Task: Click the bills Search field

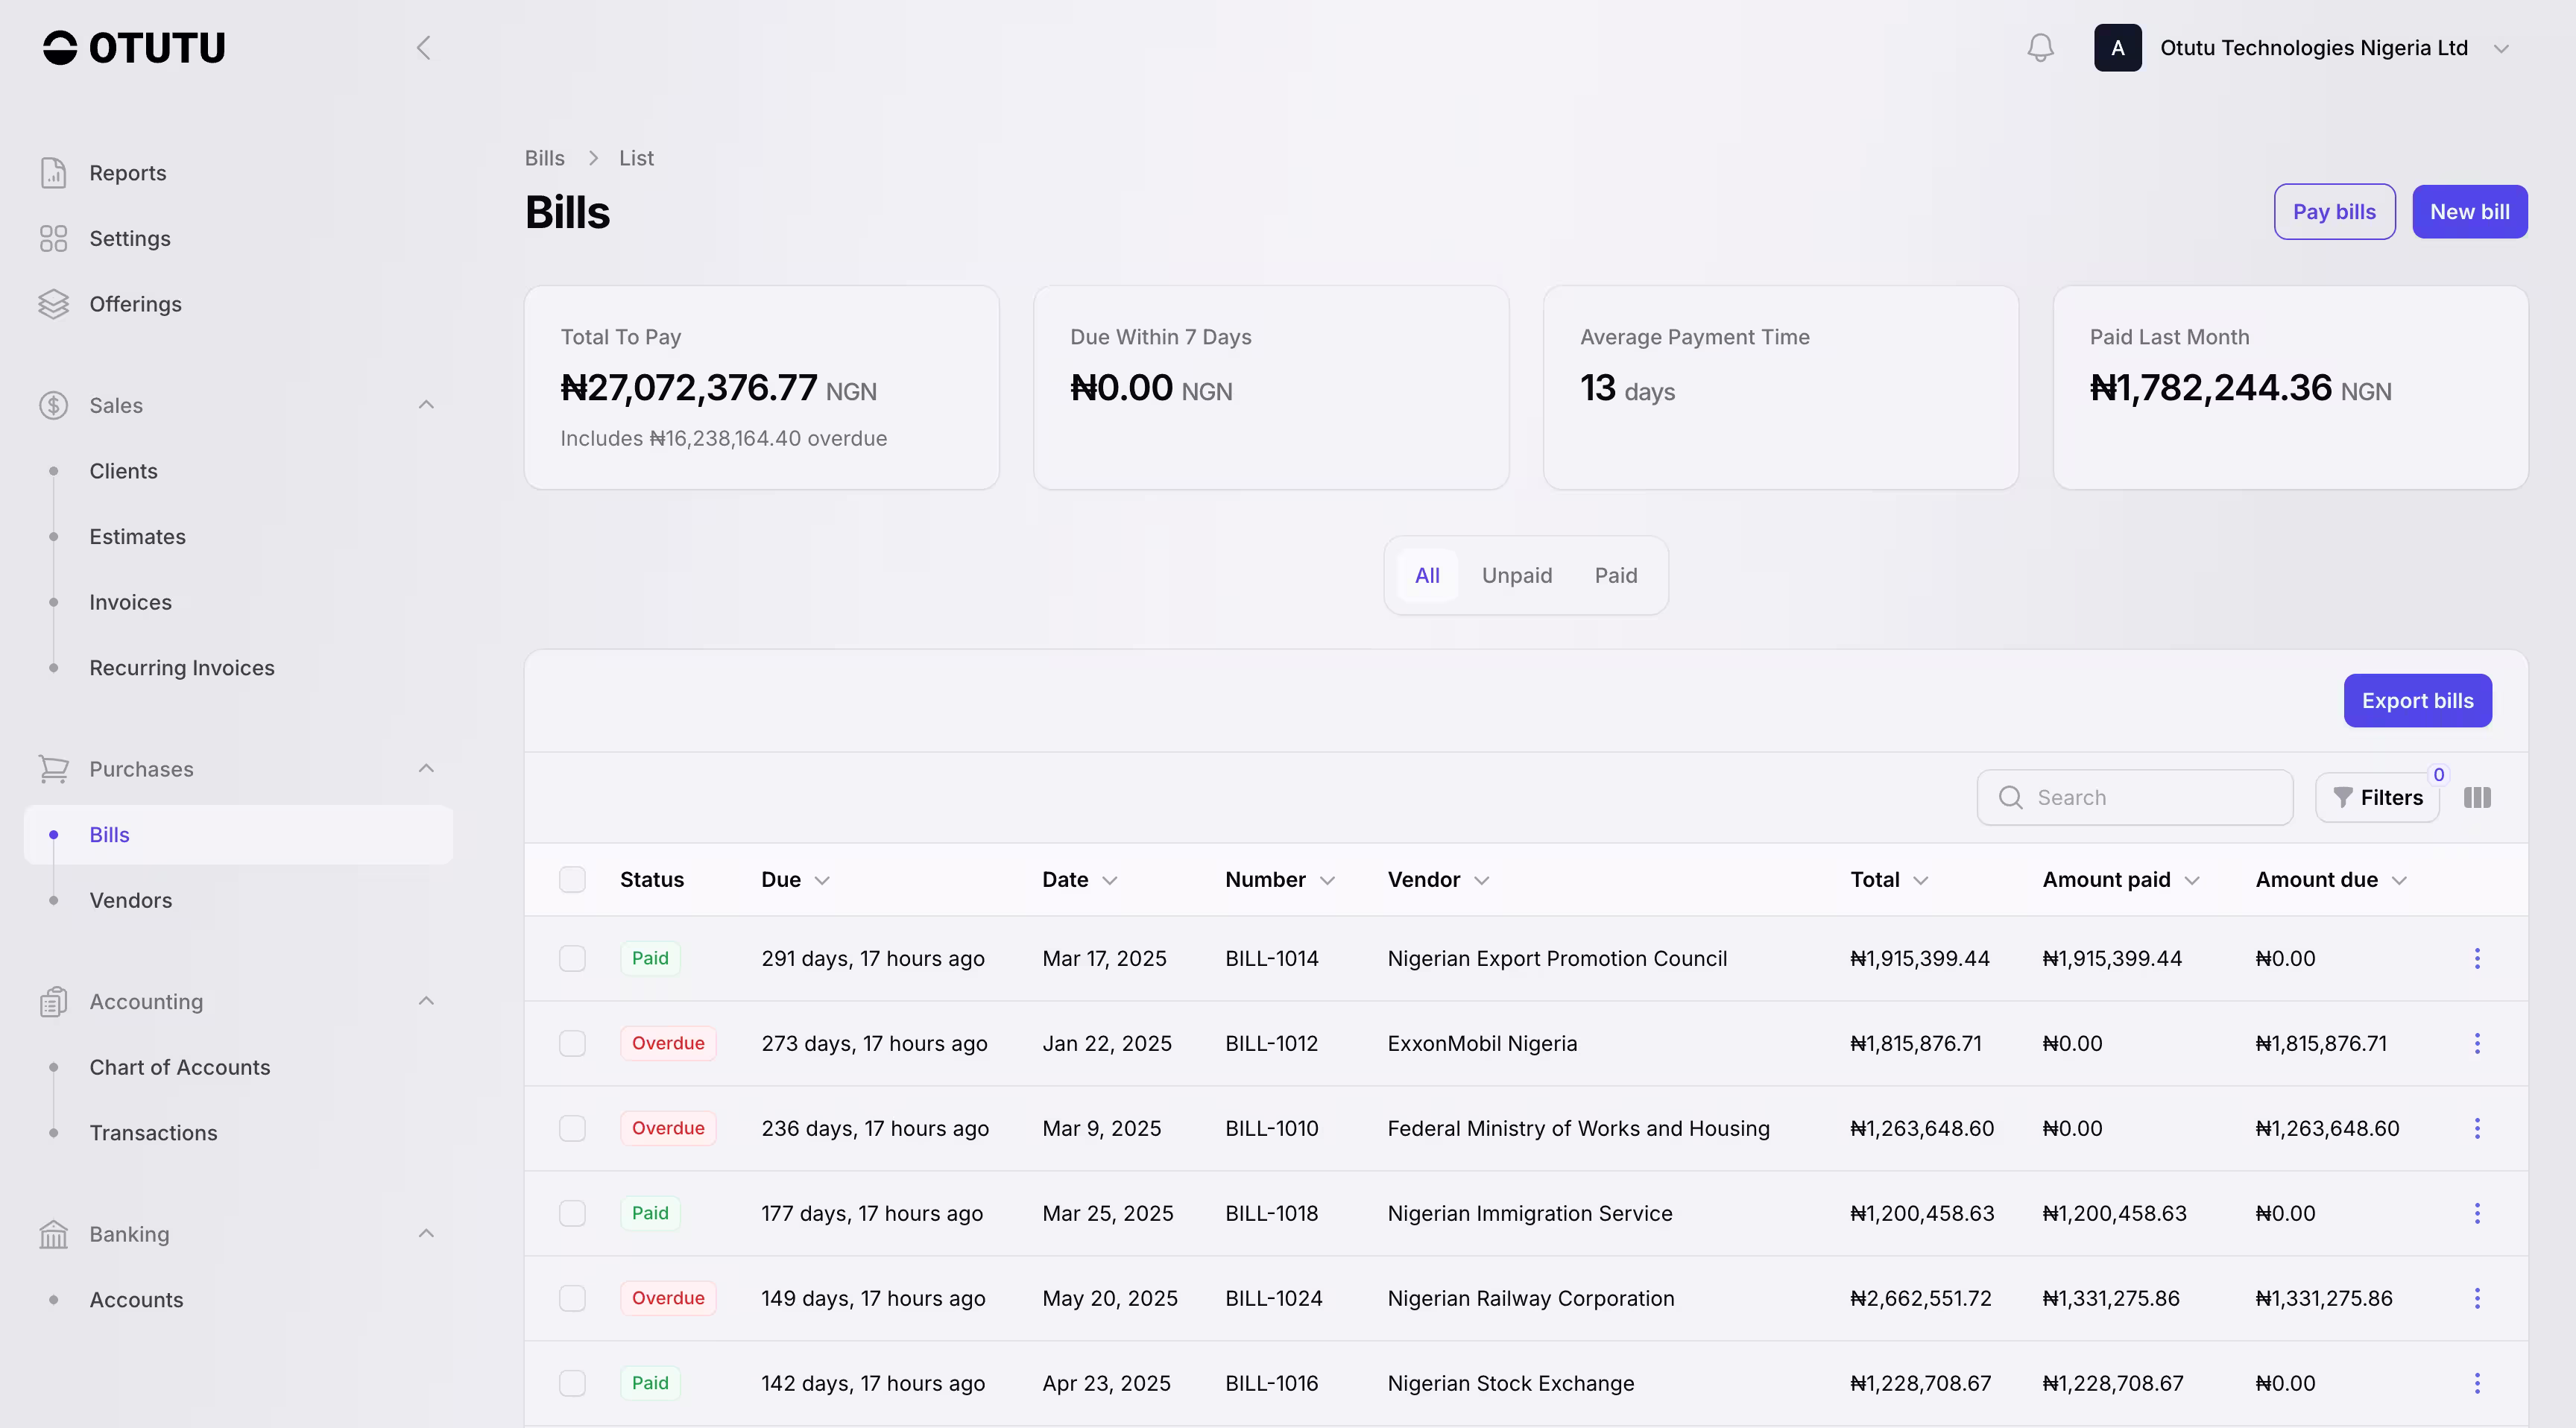Action: pyautogui.click(x=2150, y=797)
